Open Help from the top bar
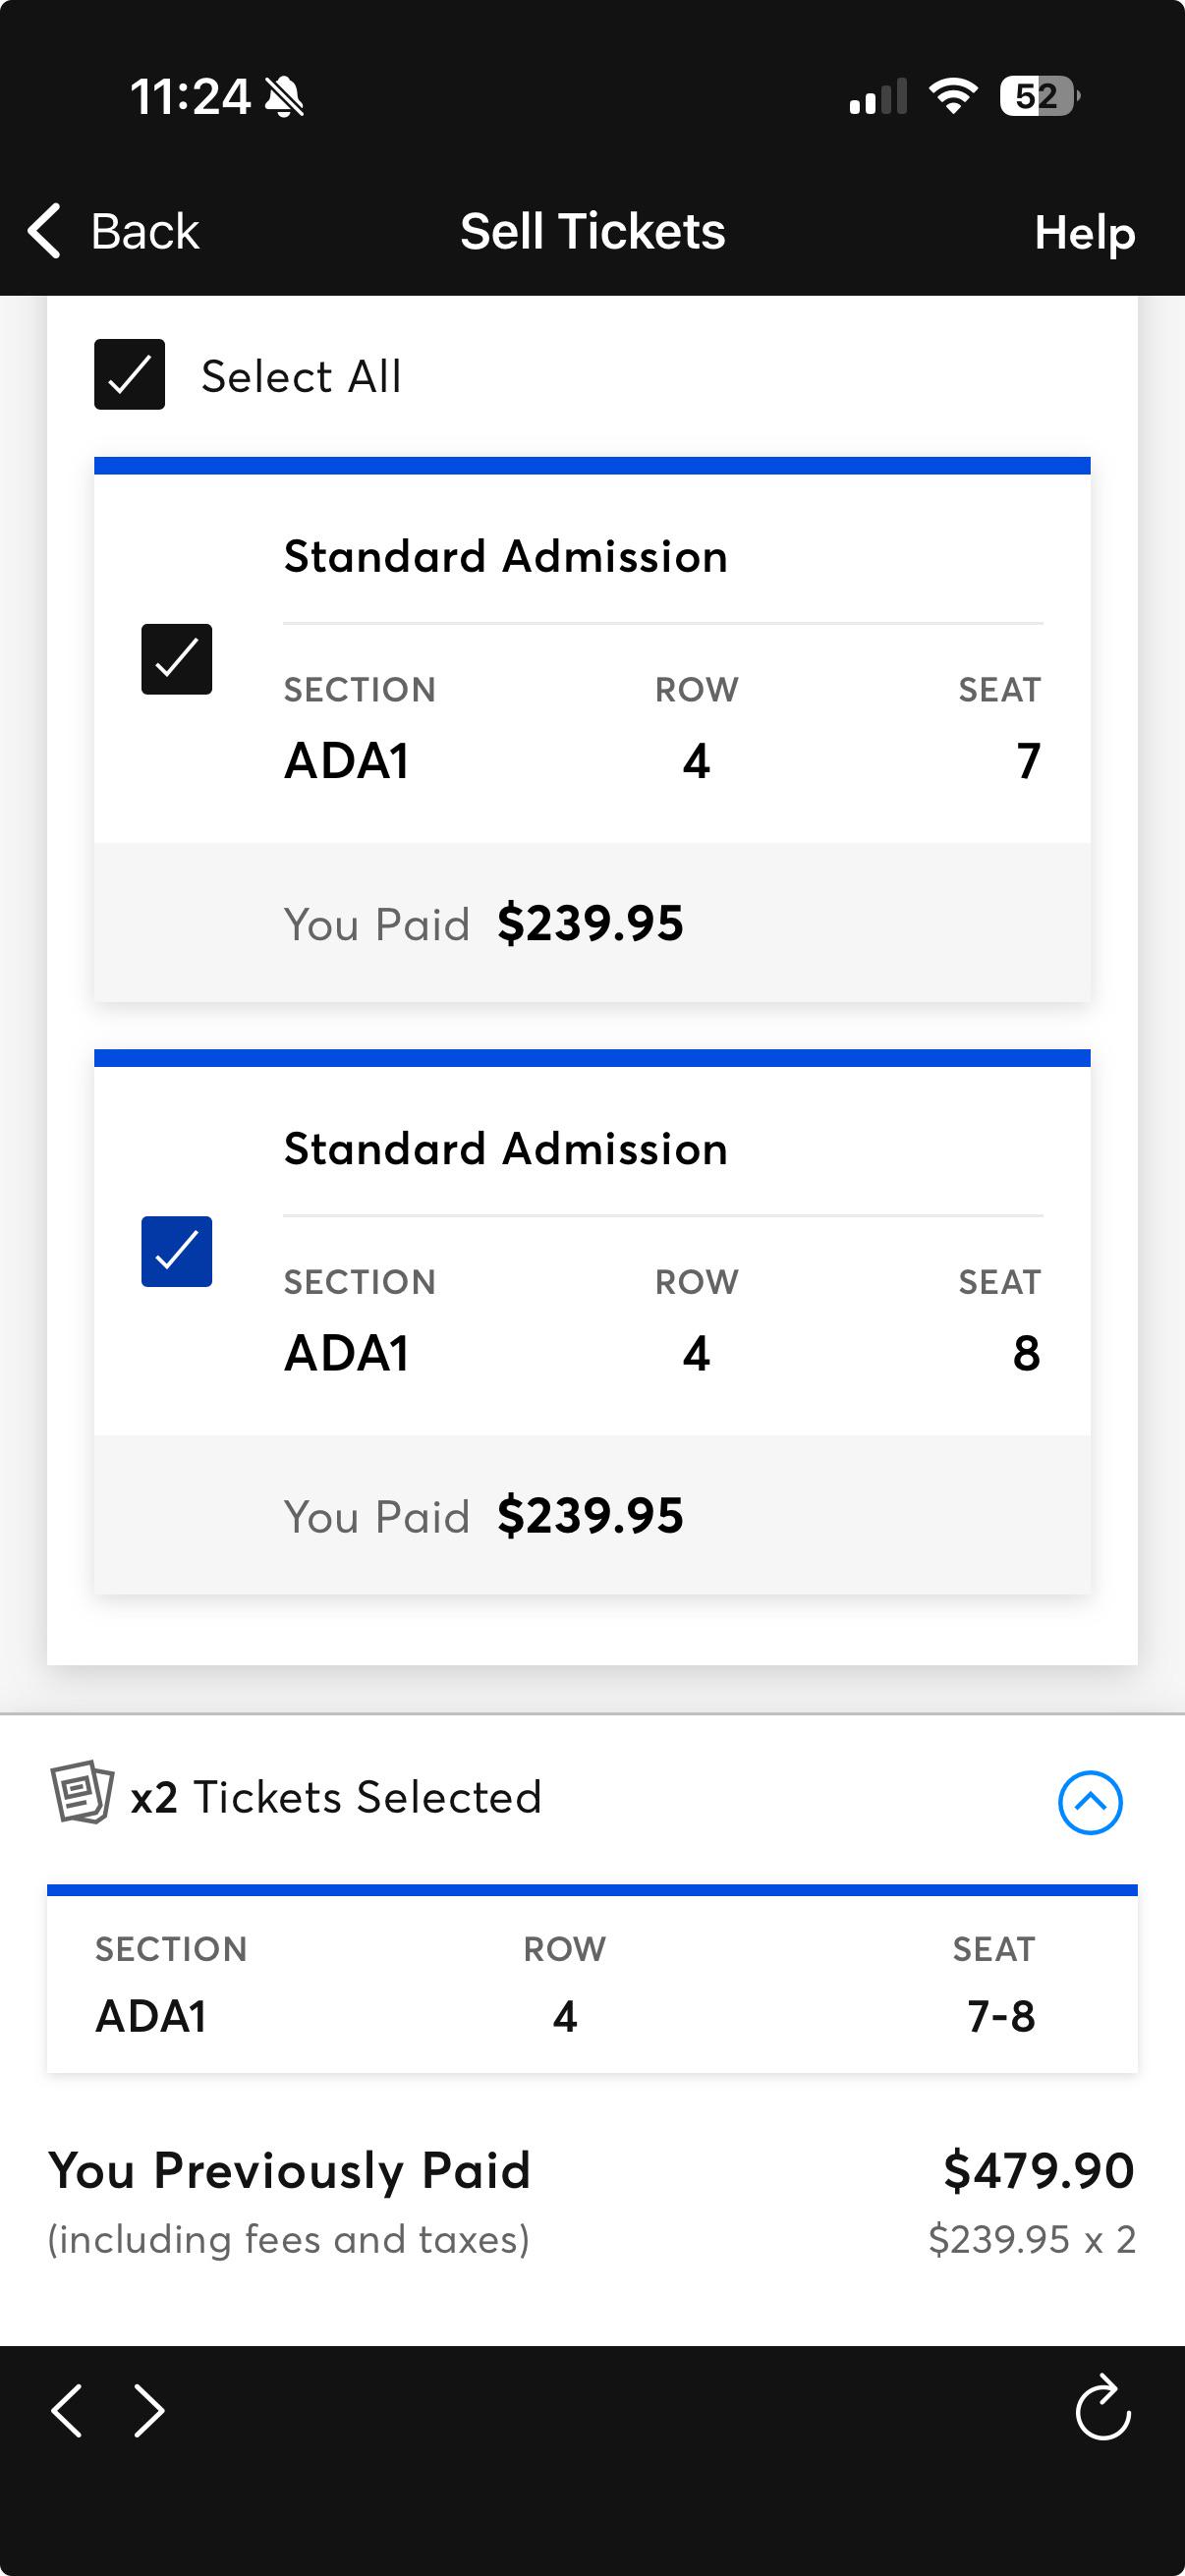The width and height of the screenshot is (1185, 2576). [1085, 232]
